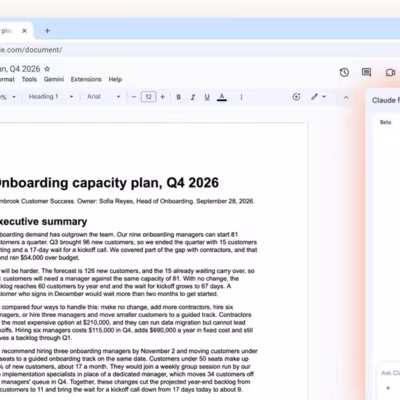
Task: Click the font size field showing 12
Action: tap(148, 97)
